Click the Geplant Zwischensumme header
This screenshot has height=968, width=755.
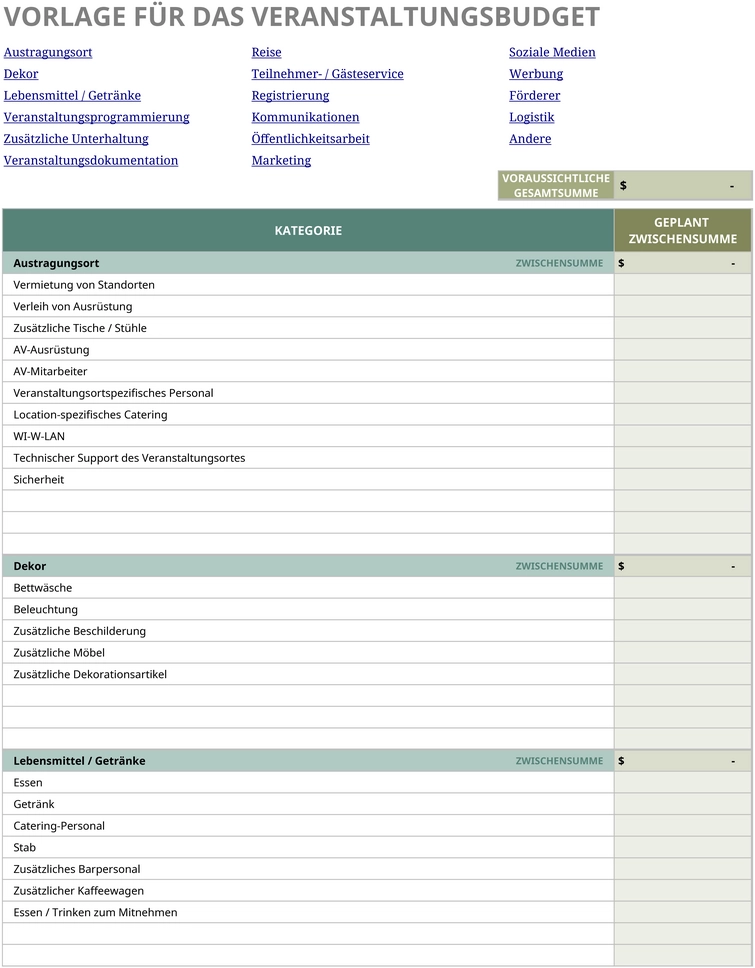click(683, 230)
